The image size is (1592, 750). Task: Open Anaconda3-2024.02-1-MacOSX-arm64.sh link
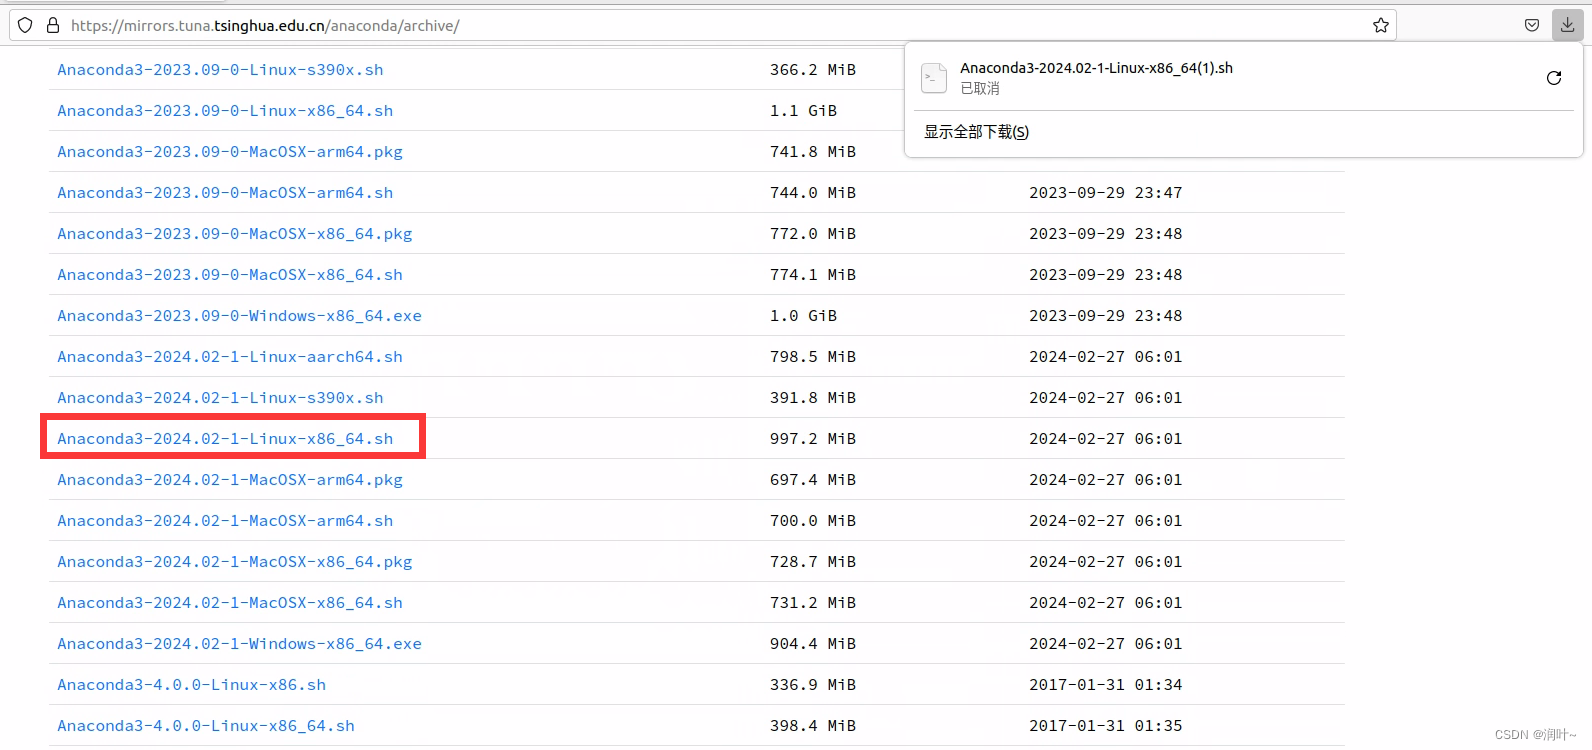[x=225, y=521]
